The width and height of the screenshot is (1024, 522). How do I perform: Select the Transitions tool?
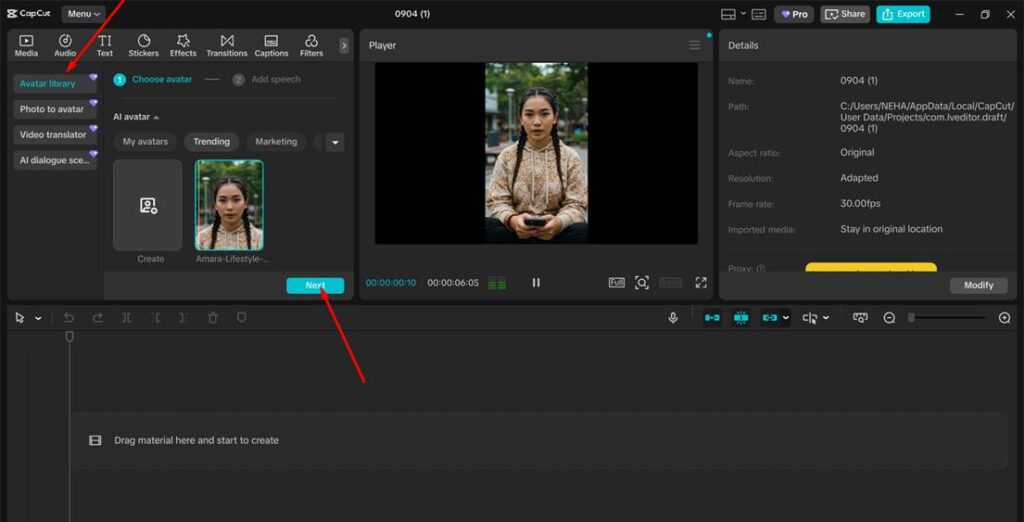pyautogui.click(x=227, y=45)
